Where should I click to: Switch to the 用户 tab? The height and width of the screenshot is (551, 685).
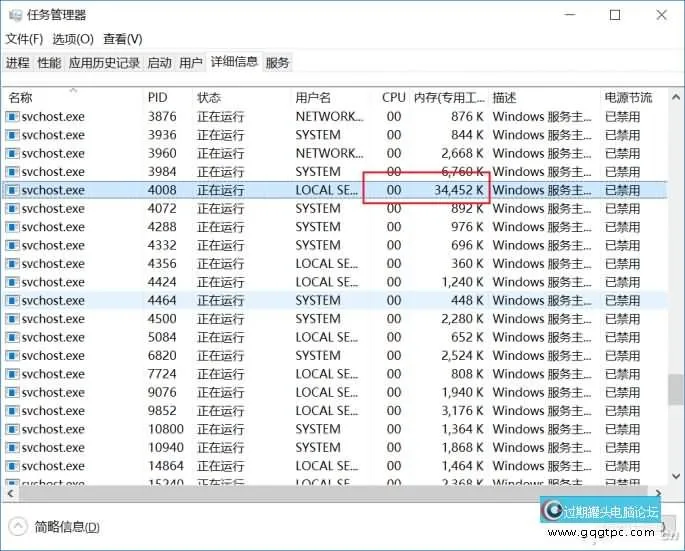click(x=191, y=63)
